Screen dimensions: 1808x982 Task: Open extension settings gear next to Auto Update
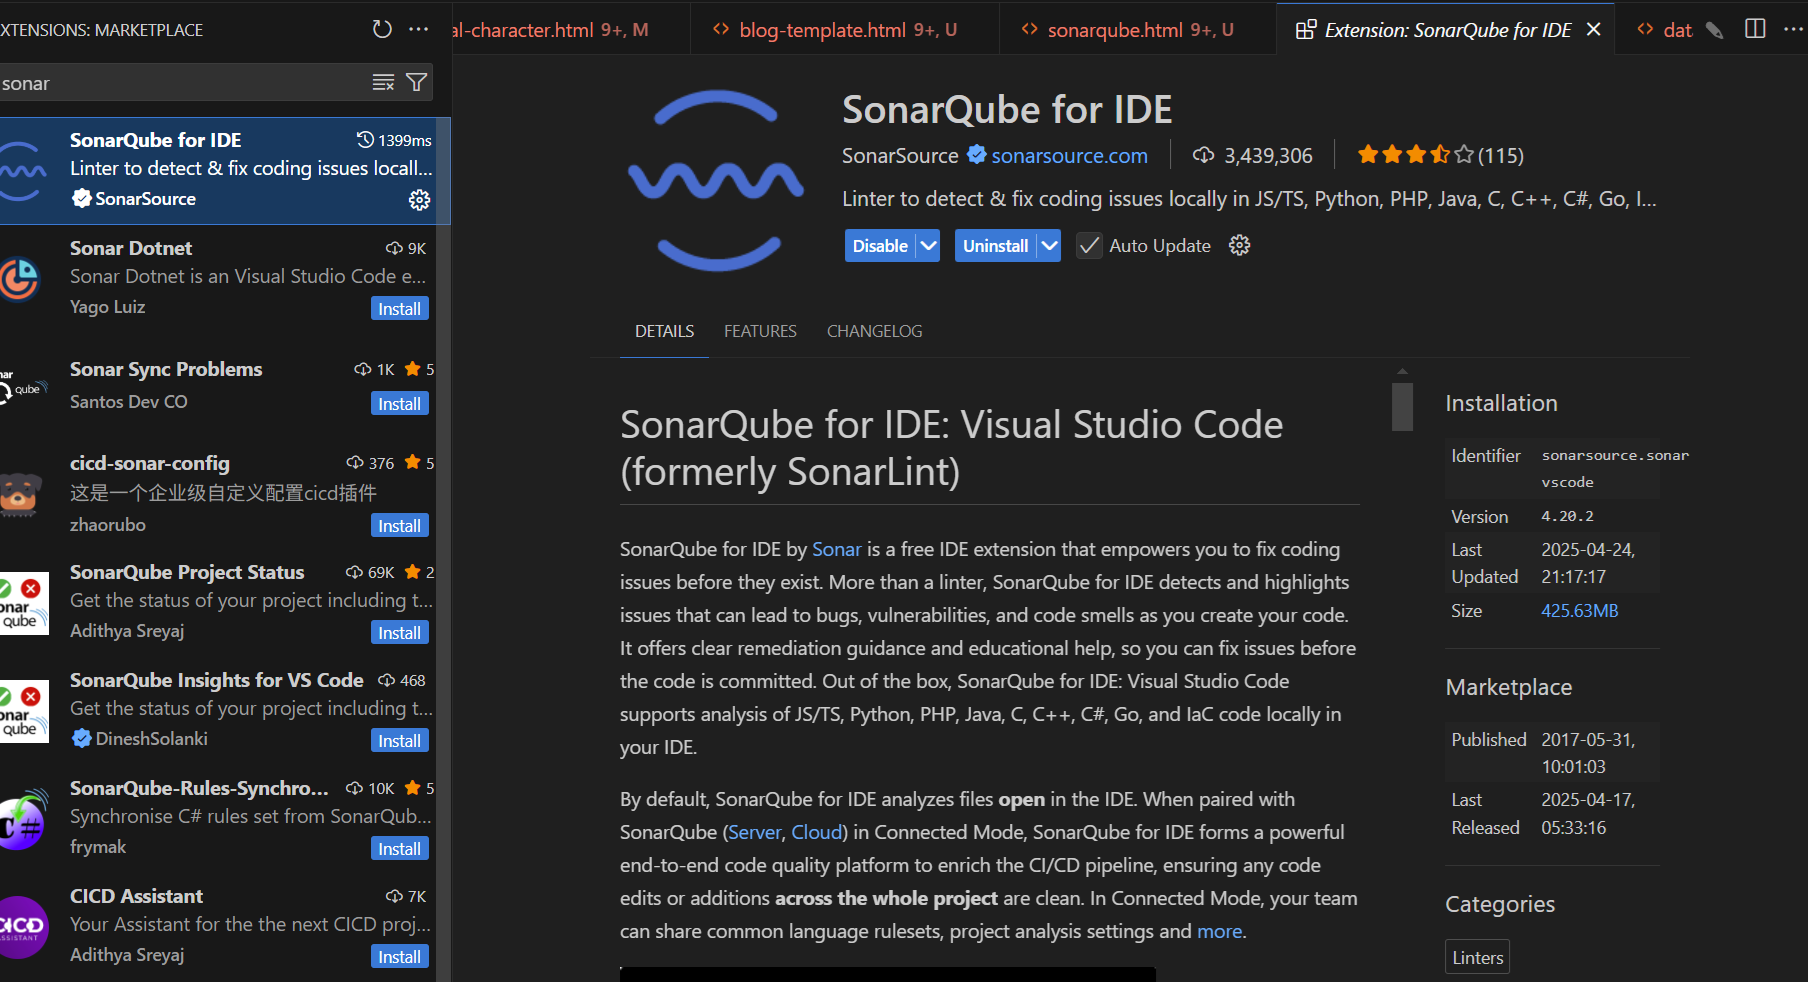click(x=1239, y=246)
